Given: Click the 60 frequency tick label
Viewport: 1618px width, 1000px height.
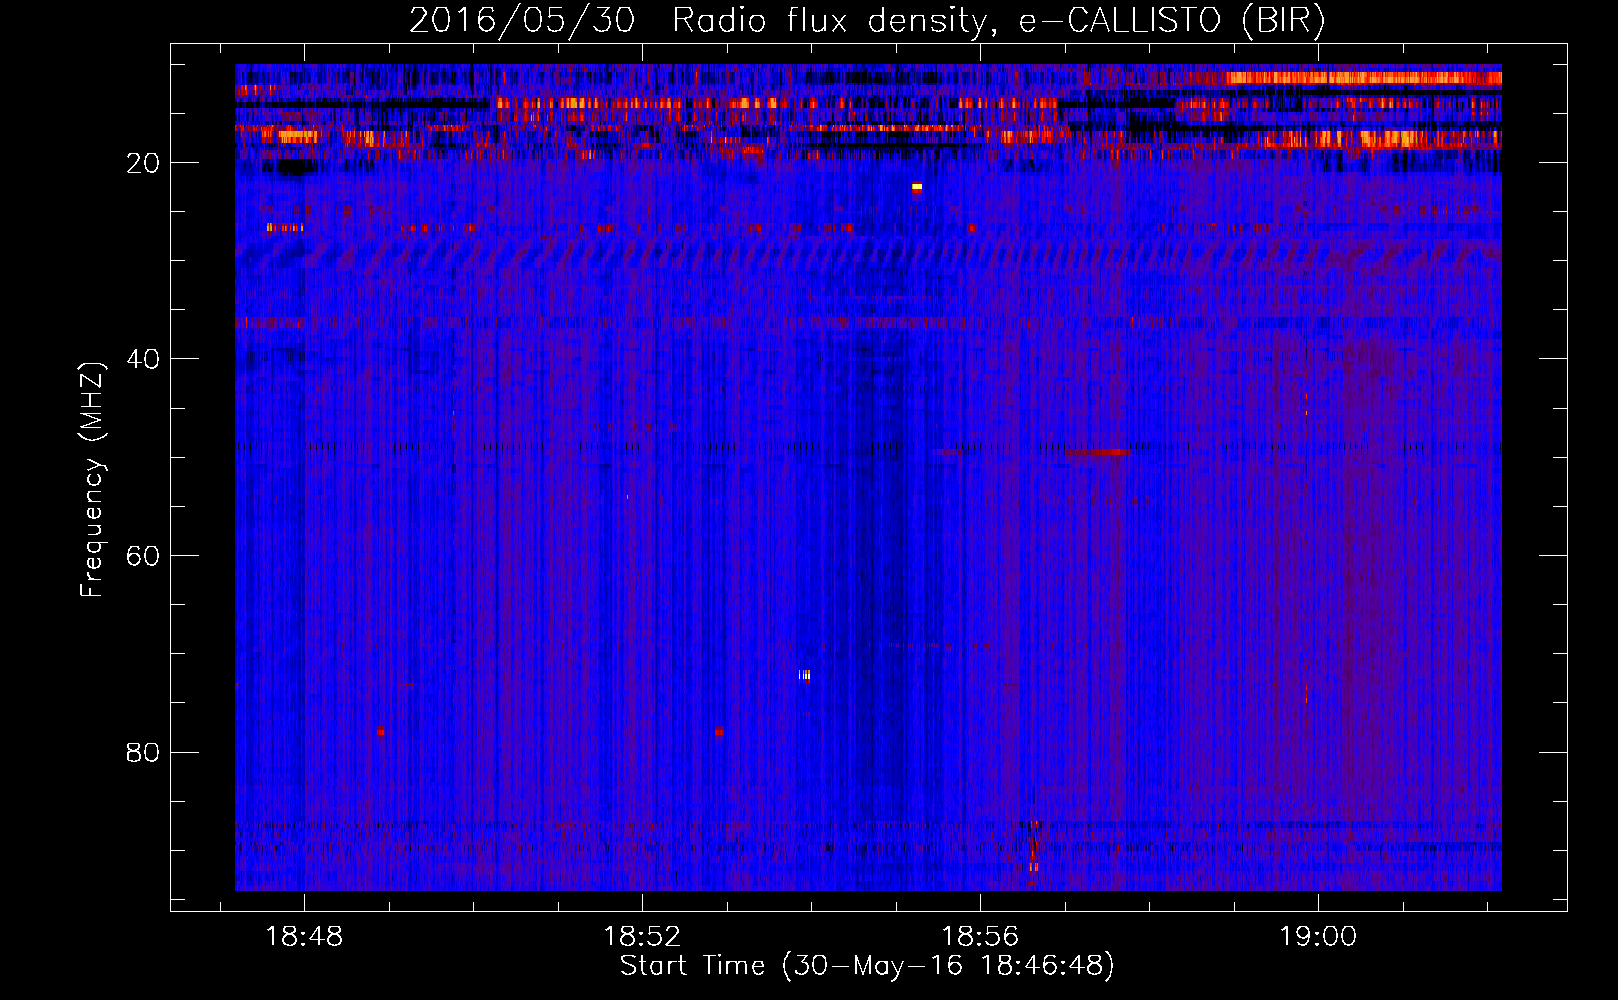Looking at the screenshot, I should click(143, 556).
